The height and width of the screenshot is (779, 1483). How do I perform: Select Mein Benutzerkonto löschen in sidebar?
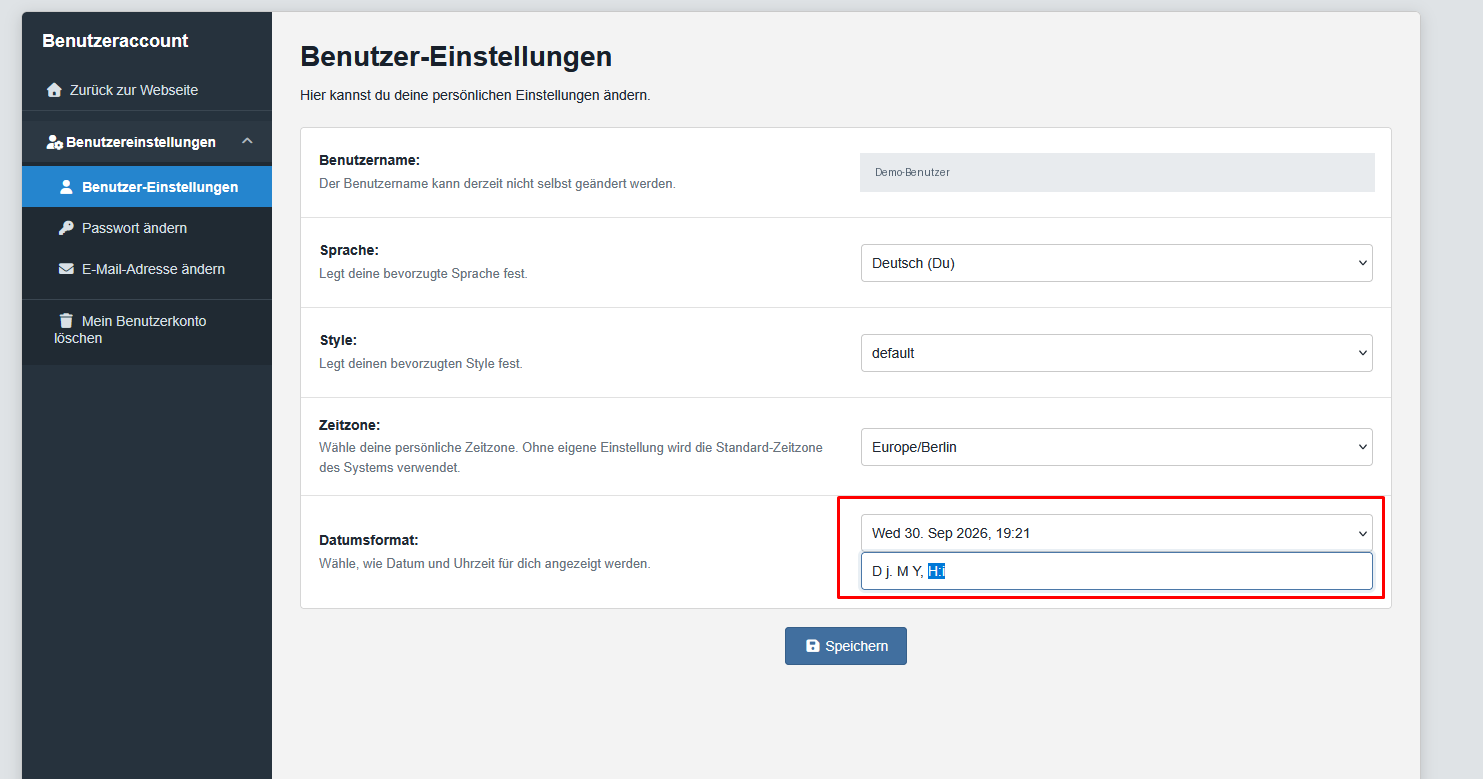point(147,330)
